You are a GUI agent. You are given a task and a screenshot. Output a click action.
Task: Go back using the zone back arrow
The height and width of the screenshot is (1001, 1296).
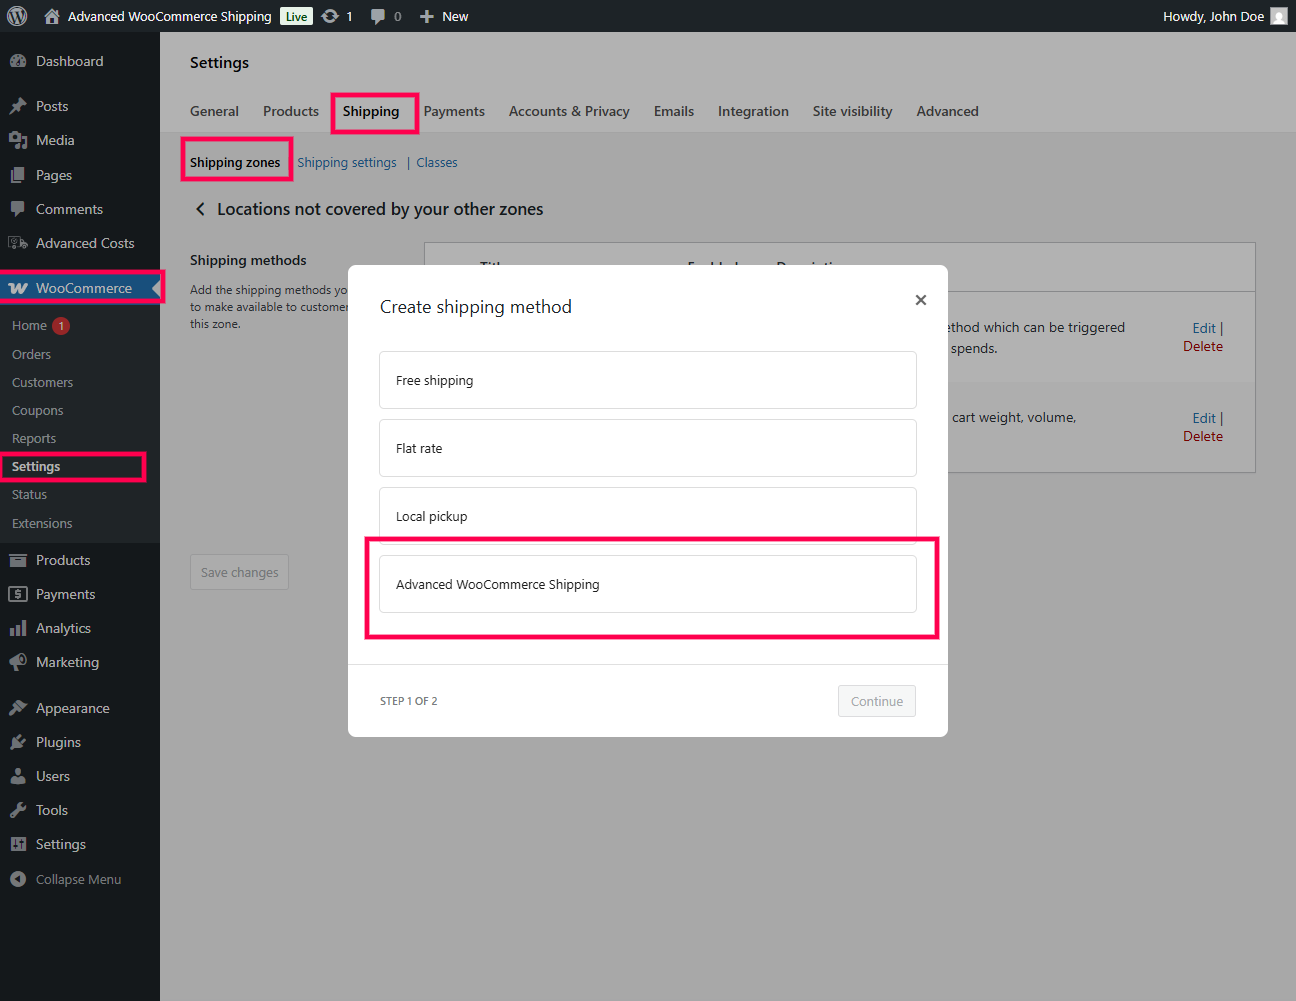pos(199,209)
